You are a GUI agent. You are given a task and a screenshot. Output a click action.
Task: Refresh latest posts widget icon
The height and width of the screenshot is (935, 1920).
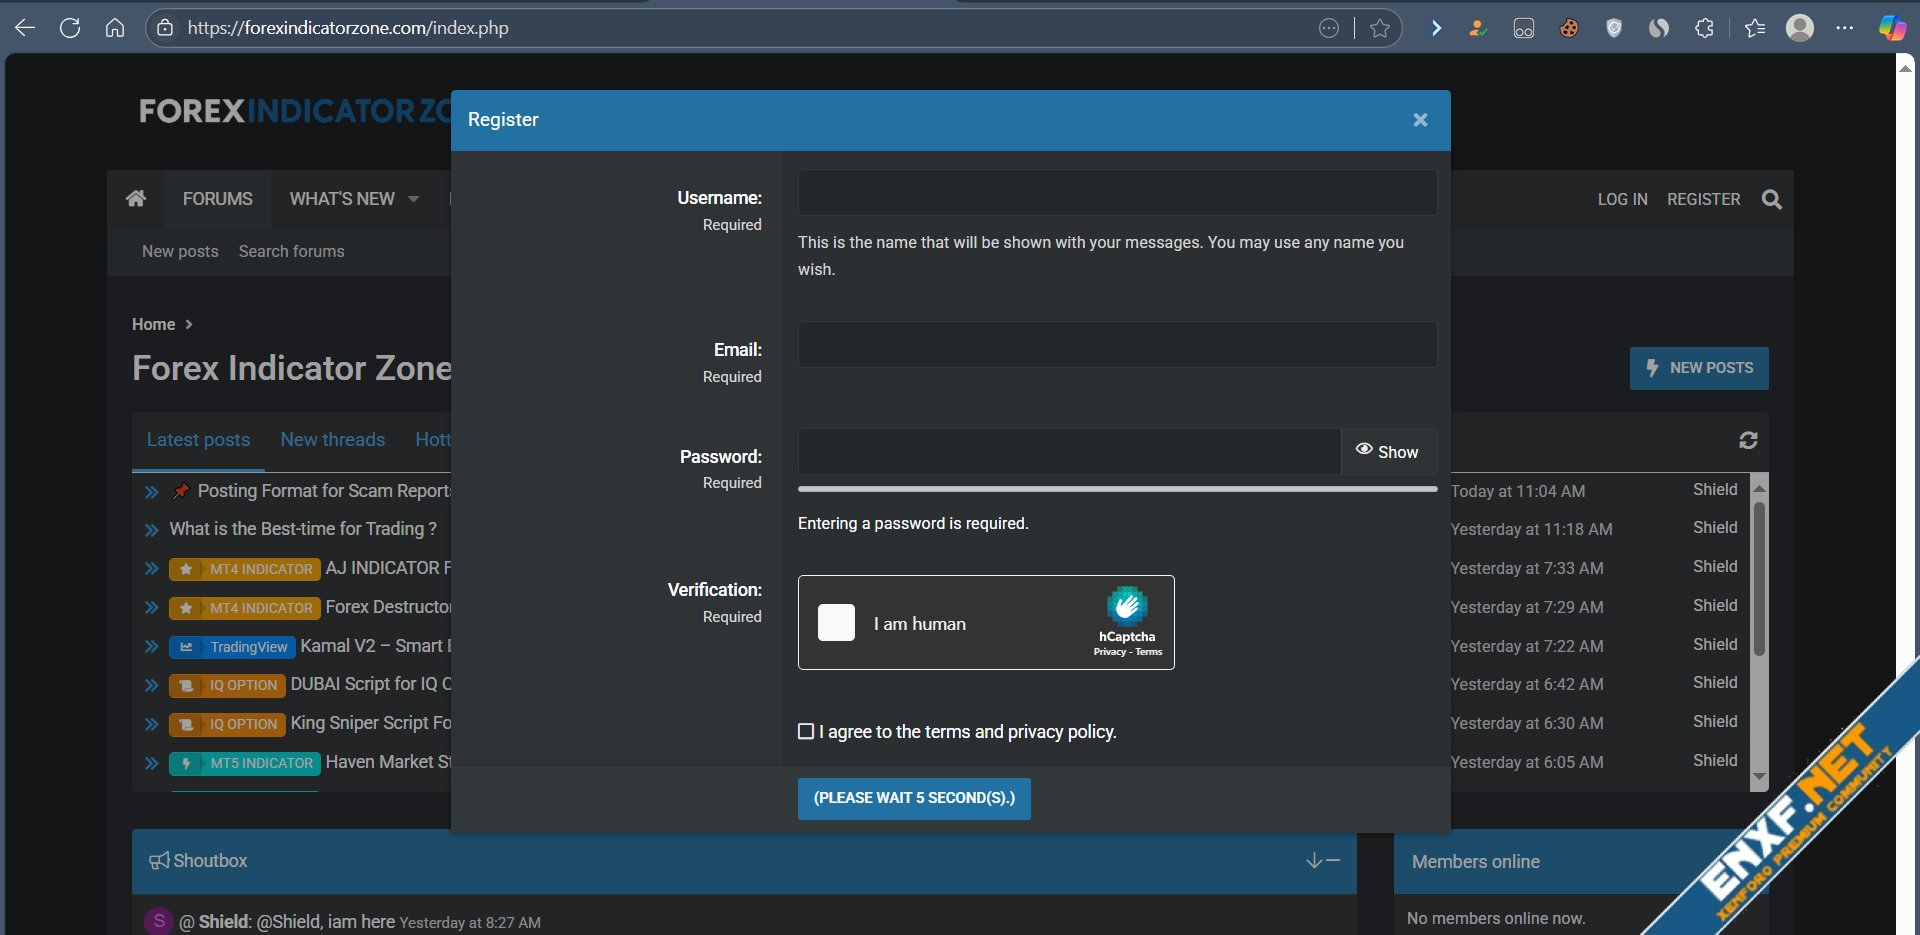[1748, 440]
